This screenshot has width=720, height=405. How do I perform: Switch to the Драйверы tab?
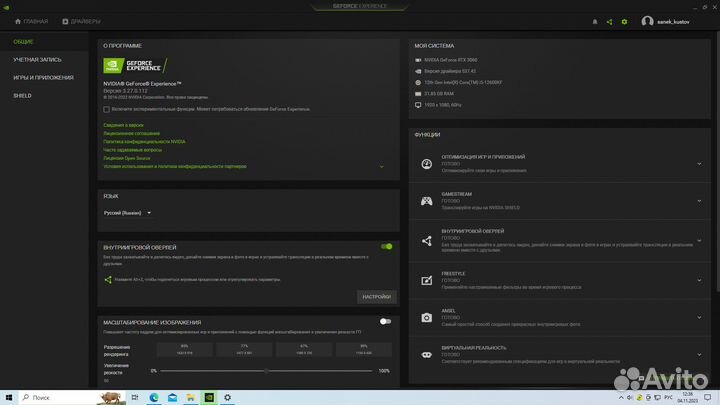point(81,22)
